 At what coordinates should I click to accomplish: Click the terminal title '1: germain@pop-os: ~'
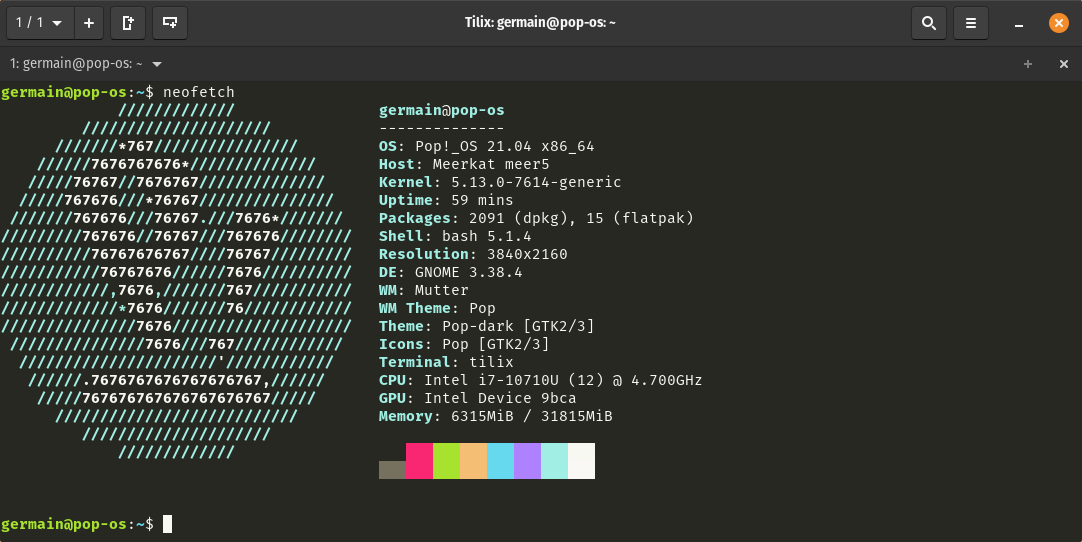point(76,64)
